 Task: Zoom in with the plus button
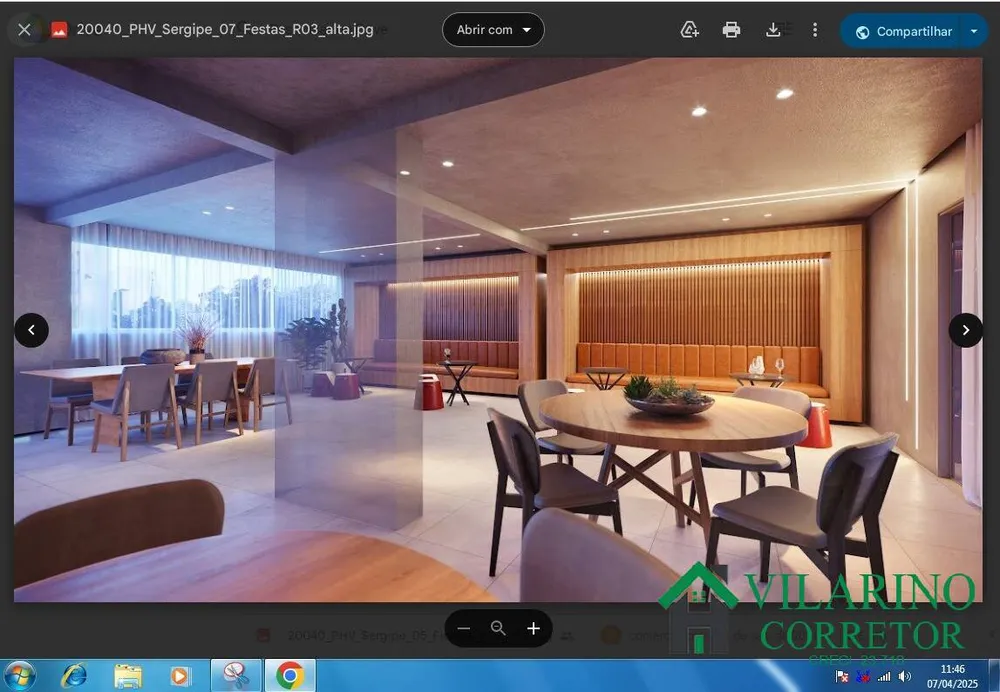(533, 629)
